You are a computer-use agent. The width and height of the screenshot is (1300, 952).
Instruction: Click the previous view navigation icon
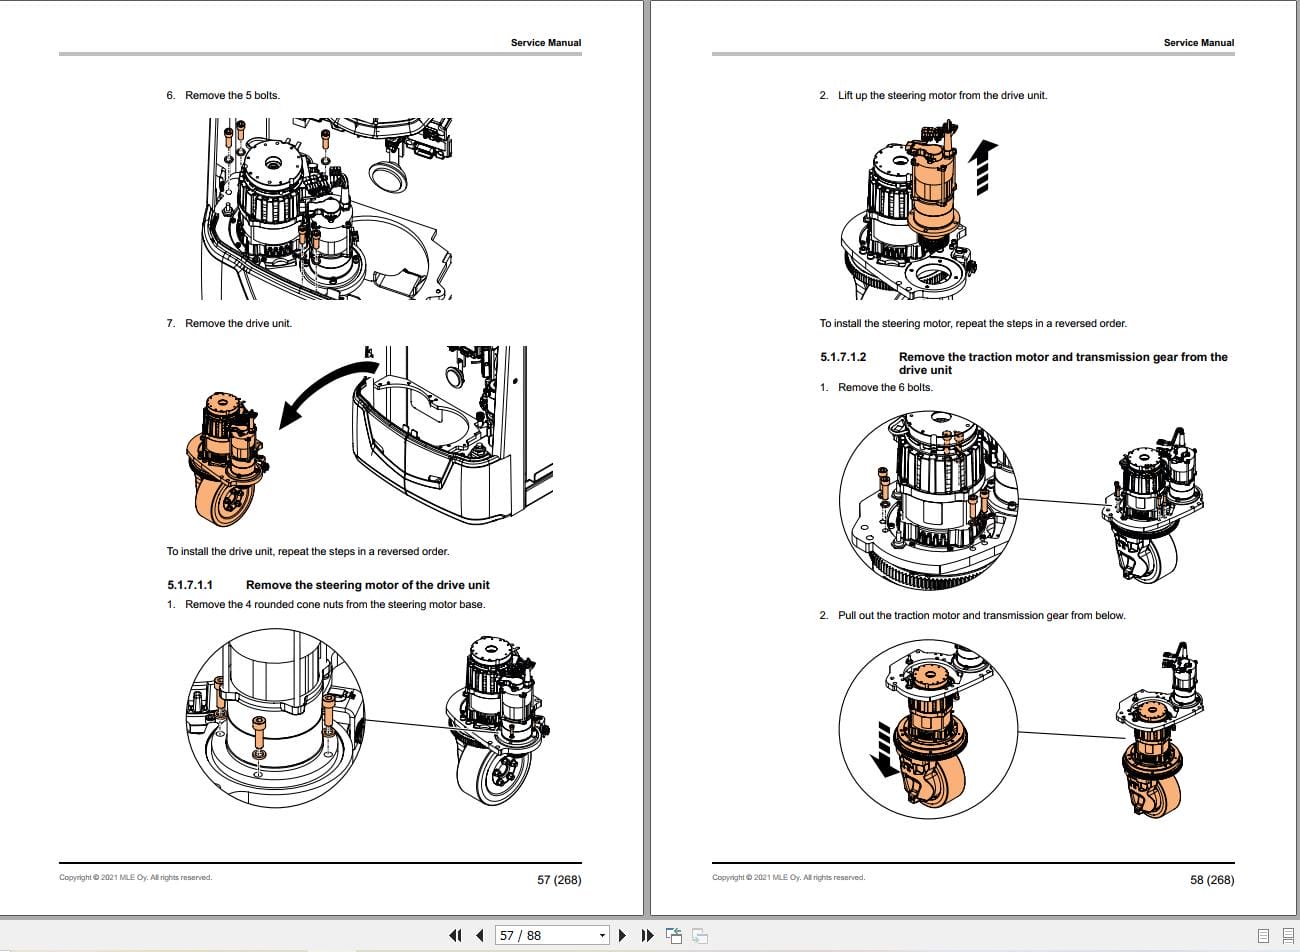point(673,936)
